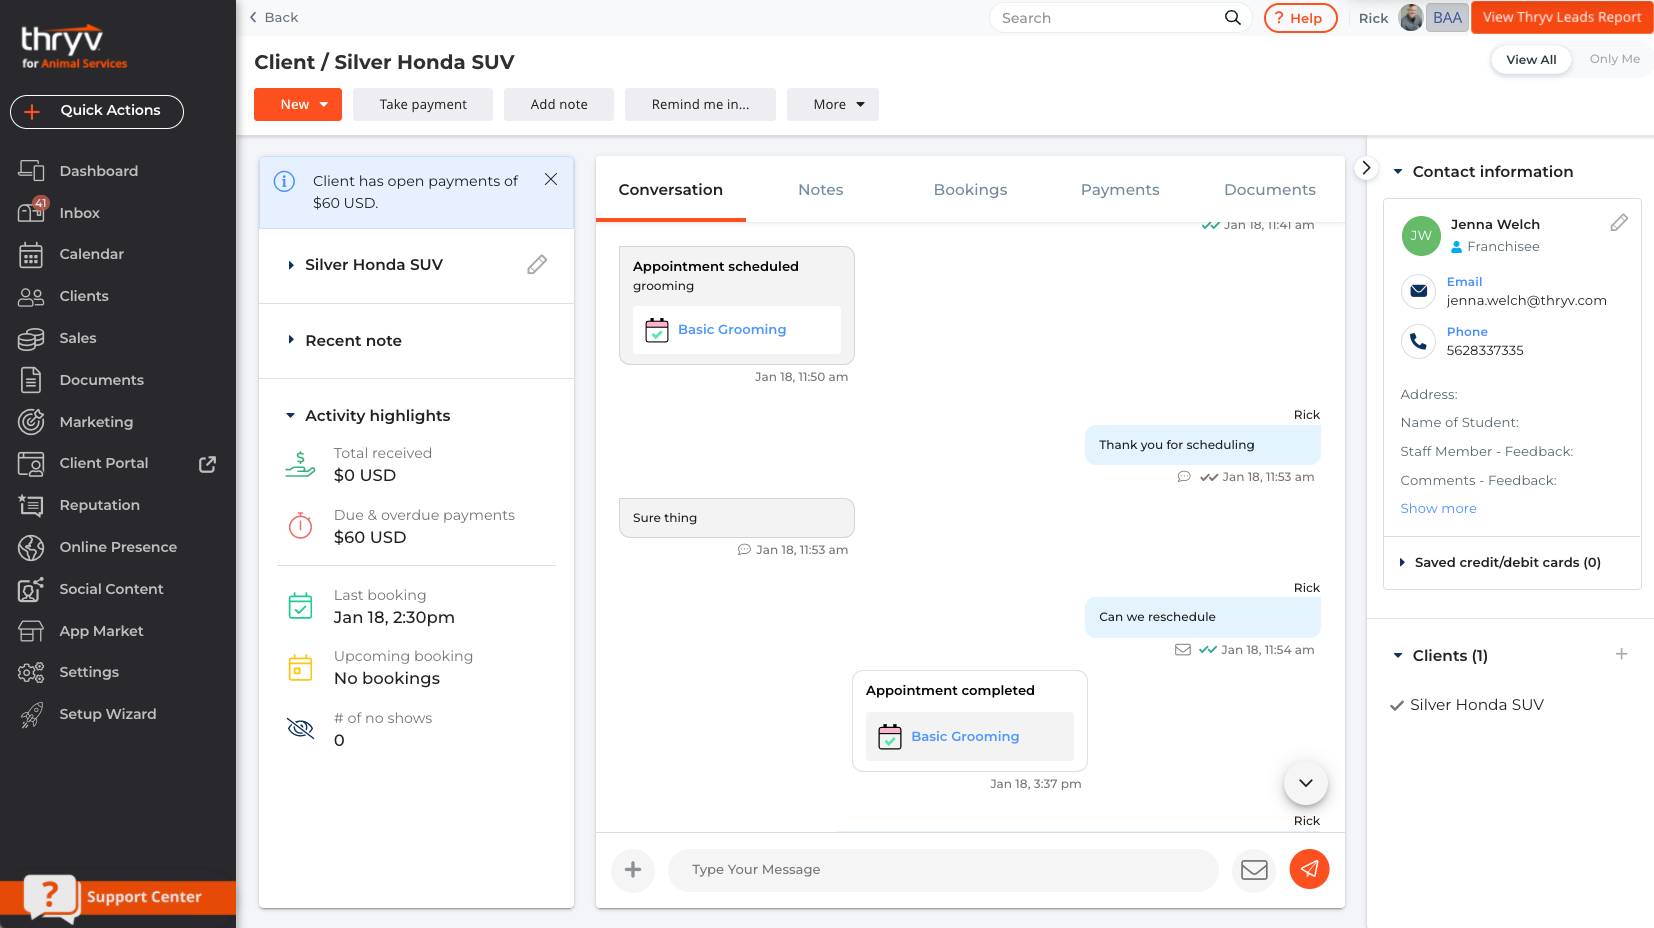Click Rick's profile avatar
This screenshot has width=1654, height=928.
pyautogui.click(x=1410, y=17)
